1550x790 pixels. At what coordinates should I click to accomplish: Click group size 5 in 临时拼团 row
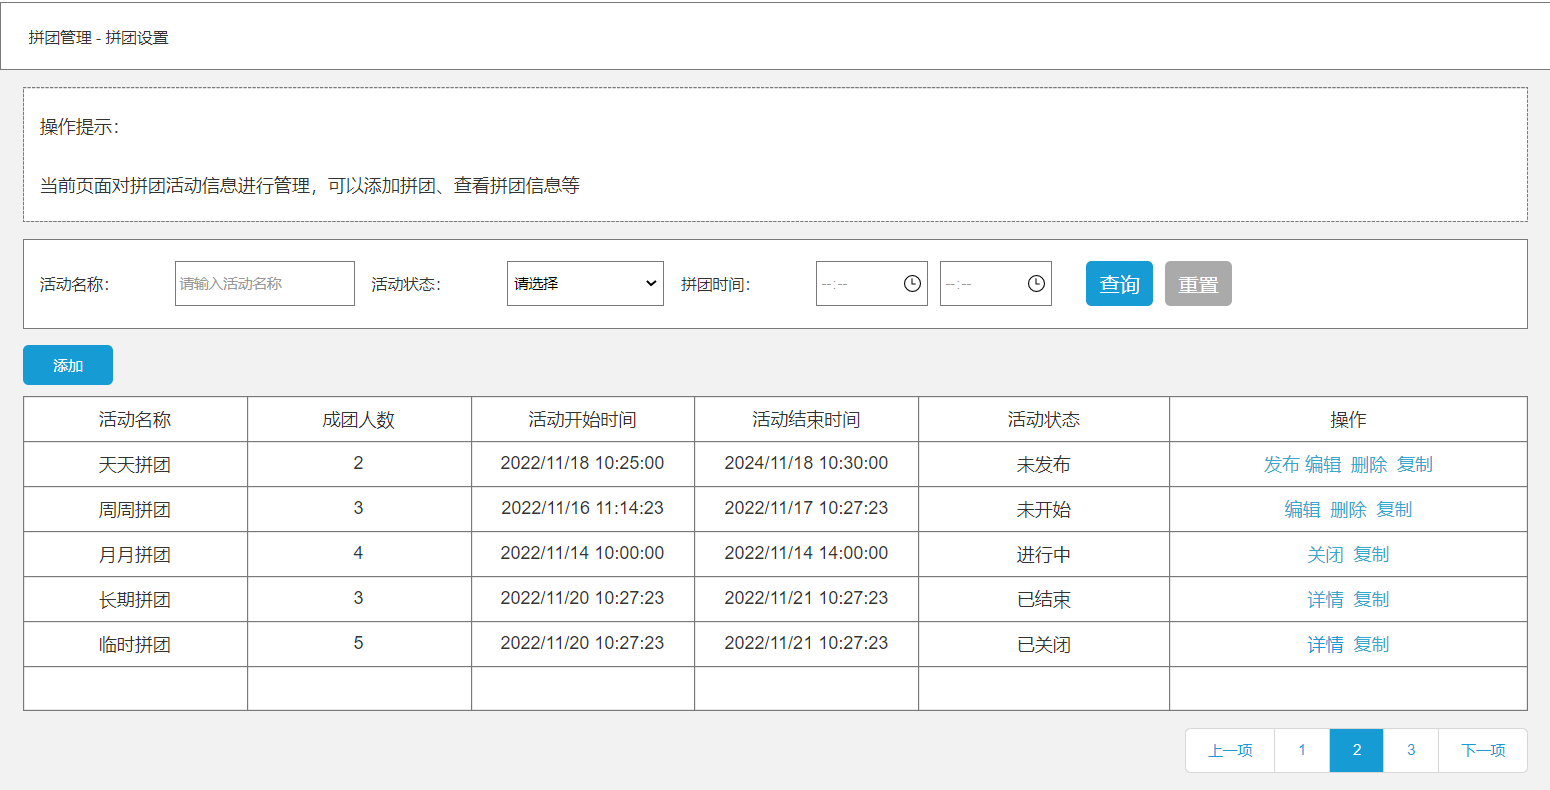click(x=359, y=643)
